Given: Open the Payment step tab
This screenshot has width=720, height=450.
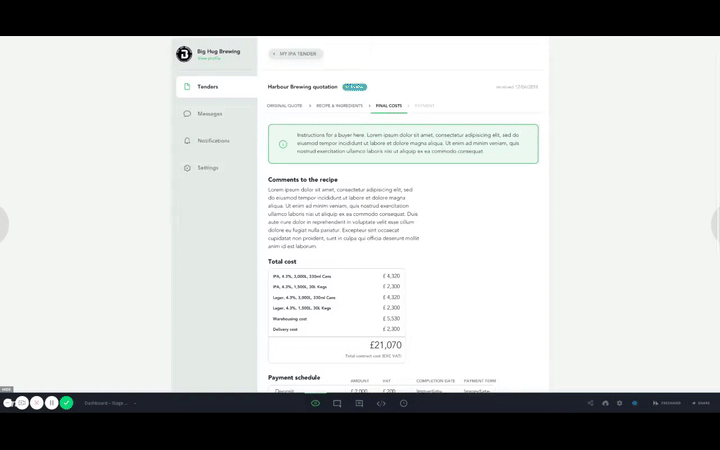Looking at the screenshot, I should coord(424,105).
